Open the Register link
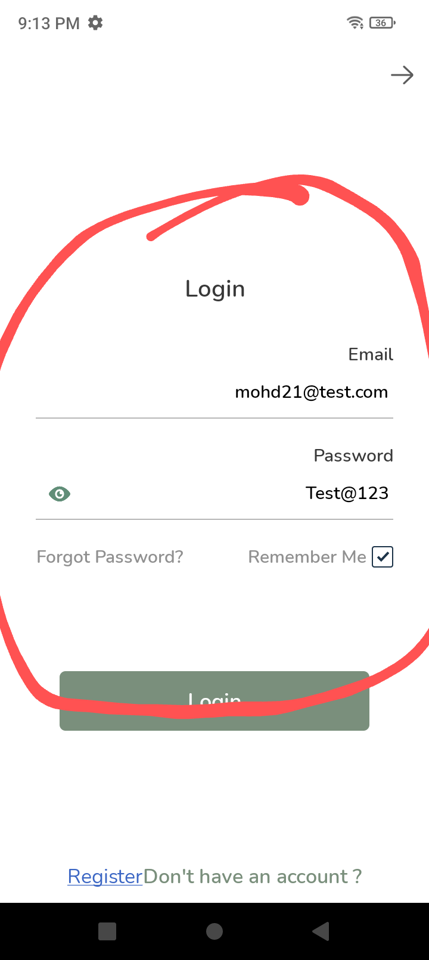This screenshot has width=429, height=960. [x=105, y=877]
